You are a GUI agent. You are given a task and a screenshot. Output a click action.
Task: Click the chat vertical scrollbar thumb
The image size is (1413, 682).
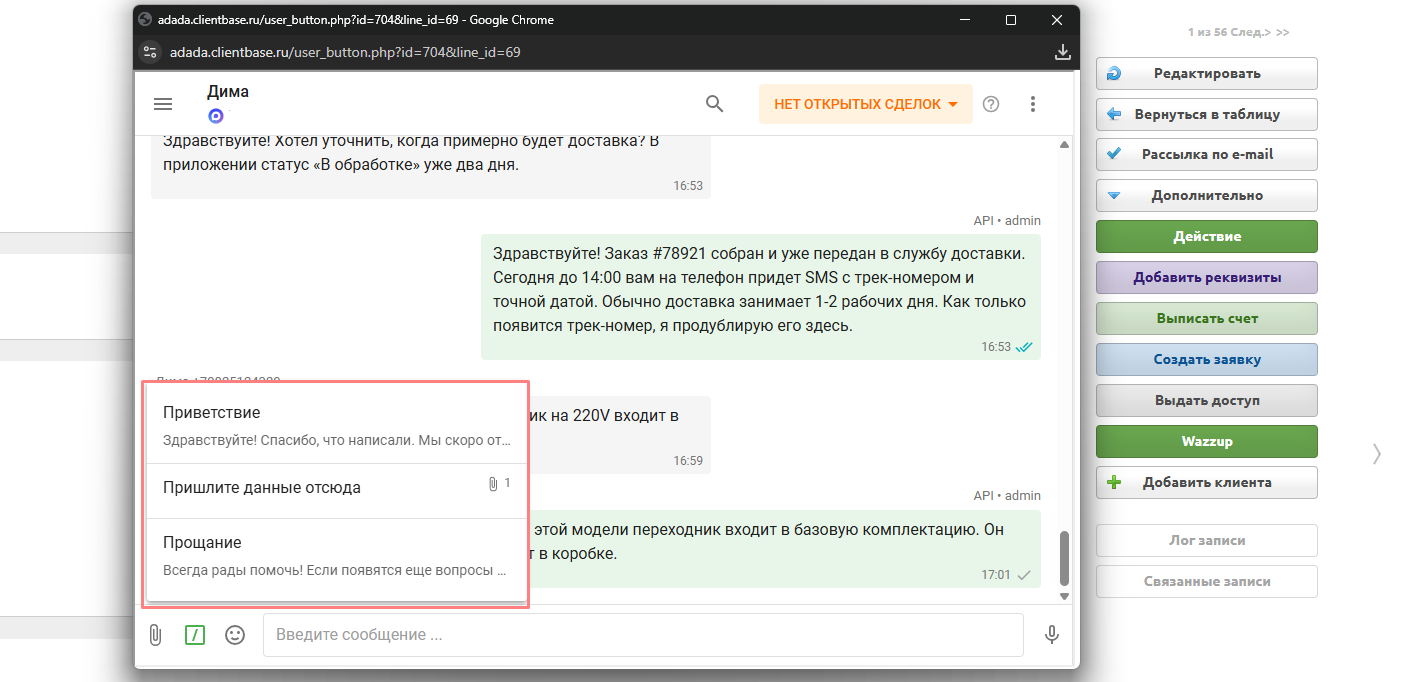(1064, 558)
